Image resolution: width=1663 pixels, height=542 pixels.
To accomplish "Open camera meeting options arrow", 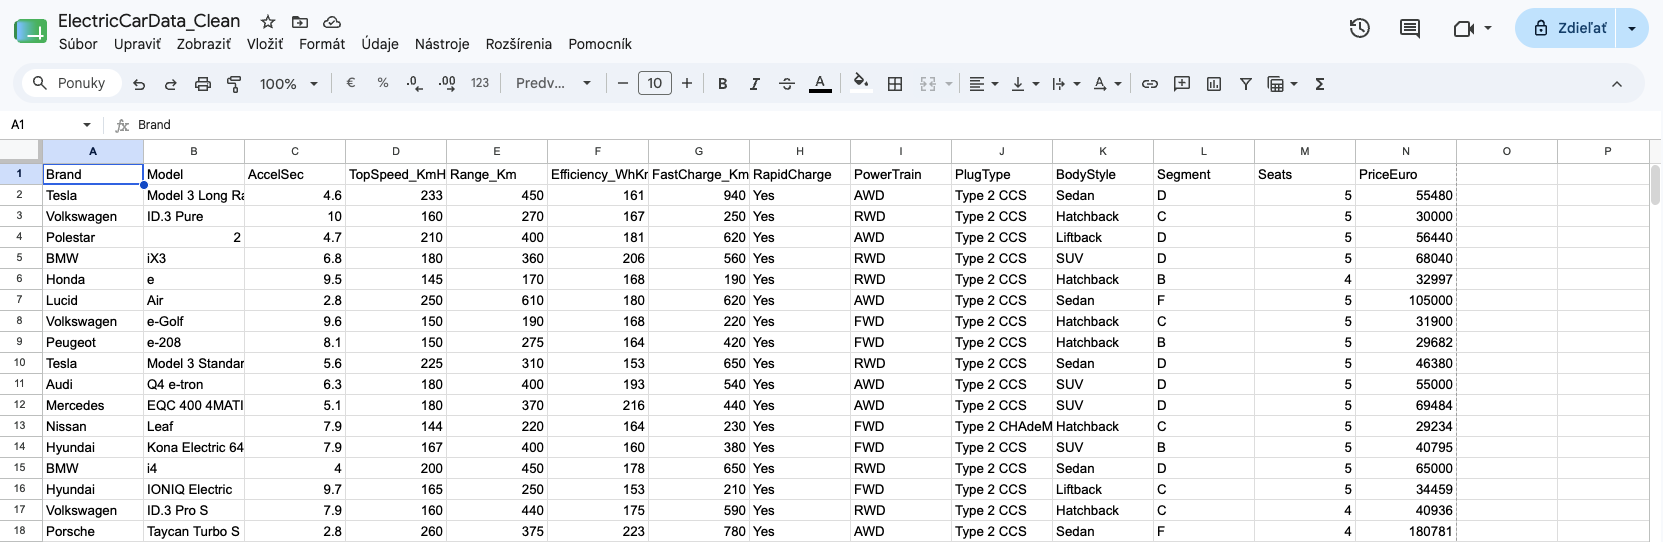I will point(1488,28).
